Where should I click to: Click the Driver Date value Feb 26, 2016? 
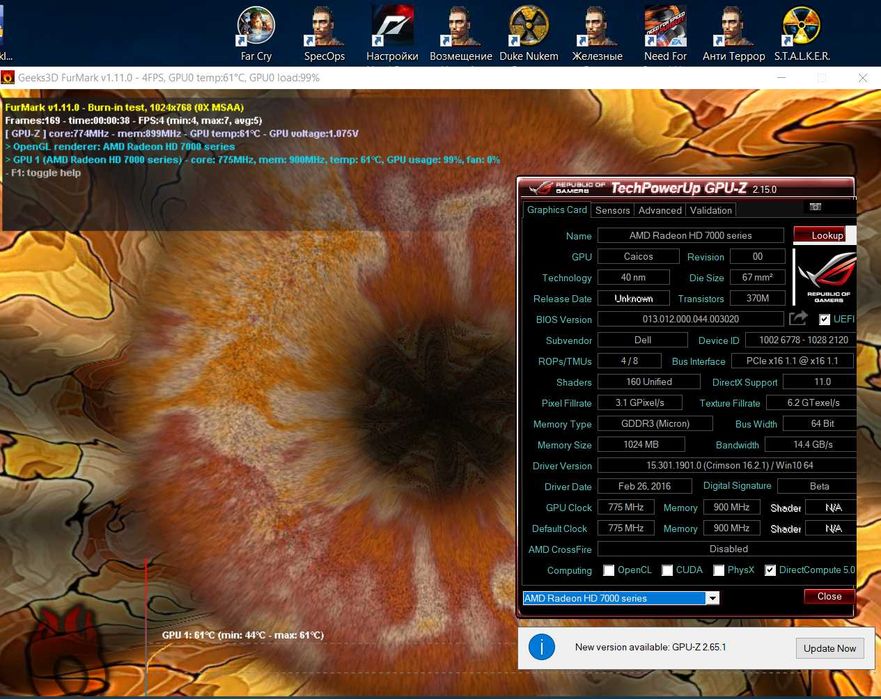[644, 486]
